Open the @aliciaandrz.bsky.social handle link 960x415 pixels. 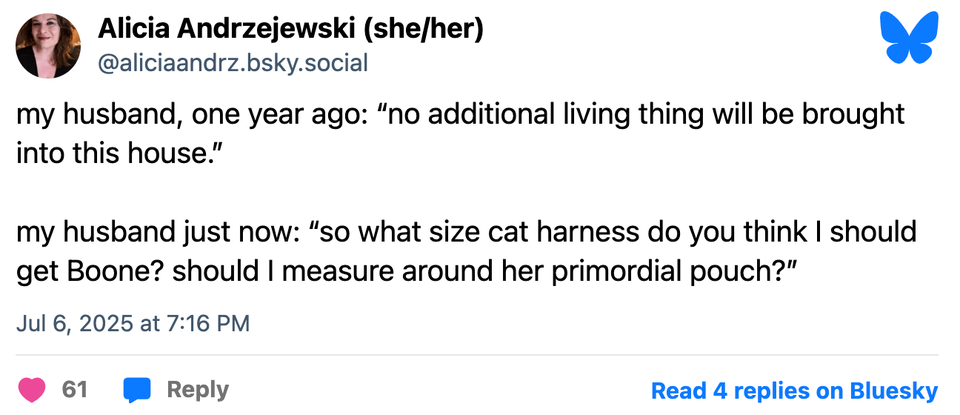[x=232, y=63]
